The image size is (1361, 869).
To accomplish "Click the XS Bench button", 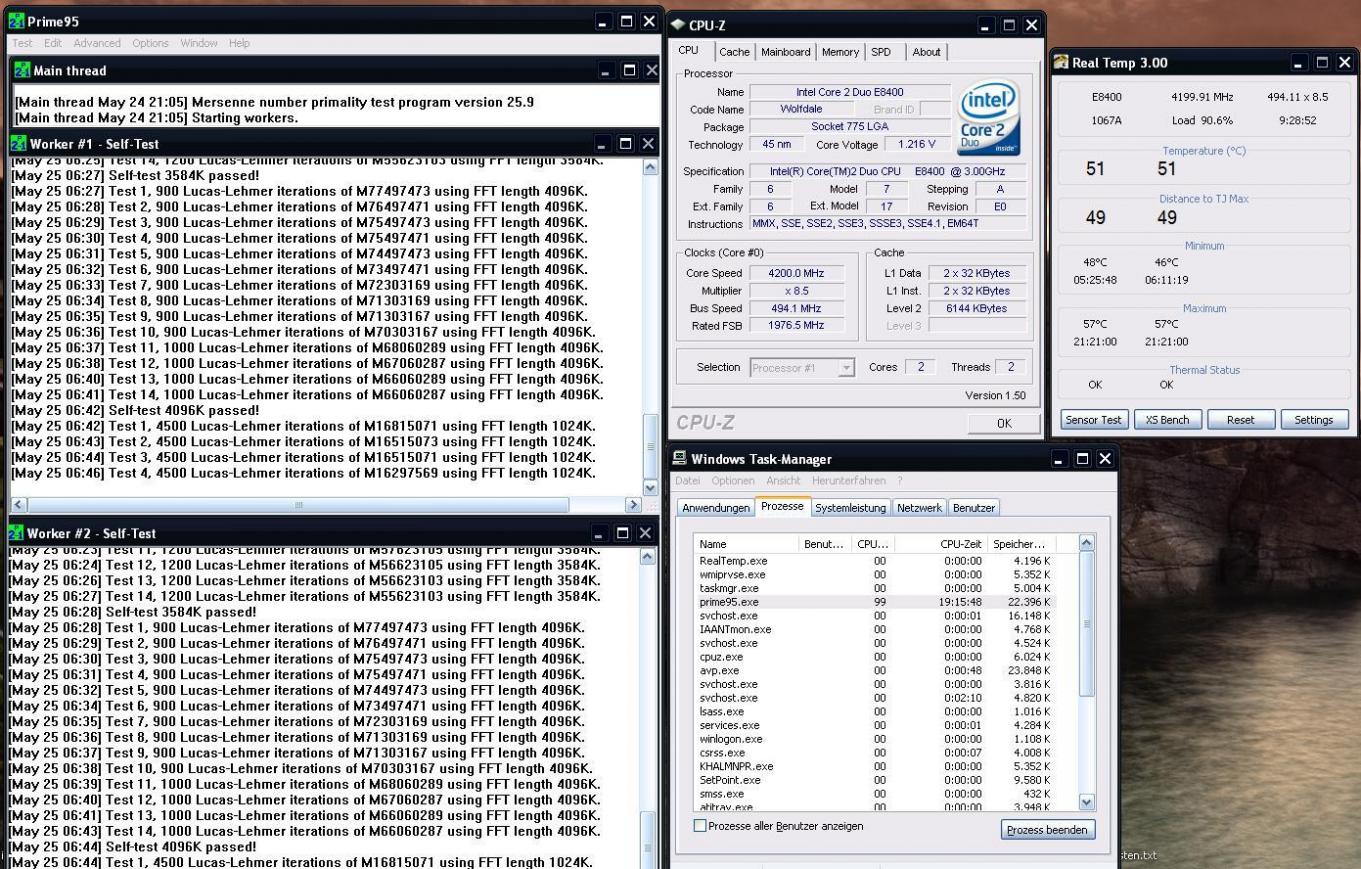I will [1167, 420].
